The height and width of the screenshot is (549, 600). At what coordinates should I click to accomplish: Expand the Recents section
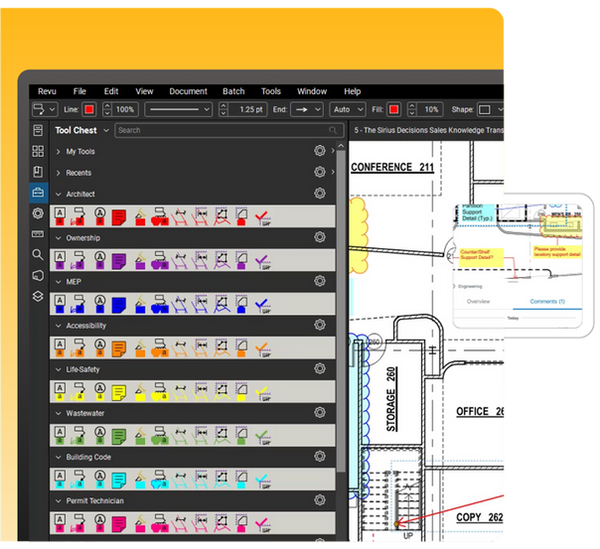[x=58, y=173]
